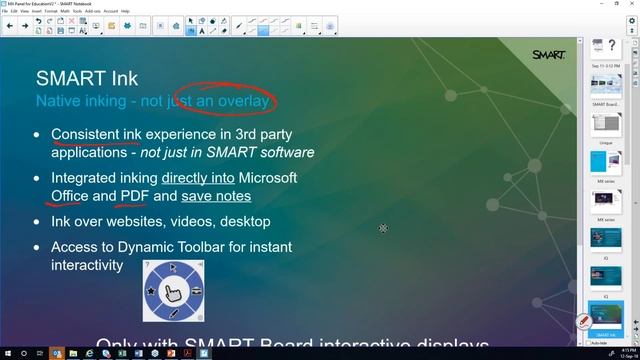Click the floating SMART Ink pen button
The image size is (640, 360).
pyautogui.click(x=584, y=321)
